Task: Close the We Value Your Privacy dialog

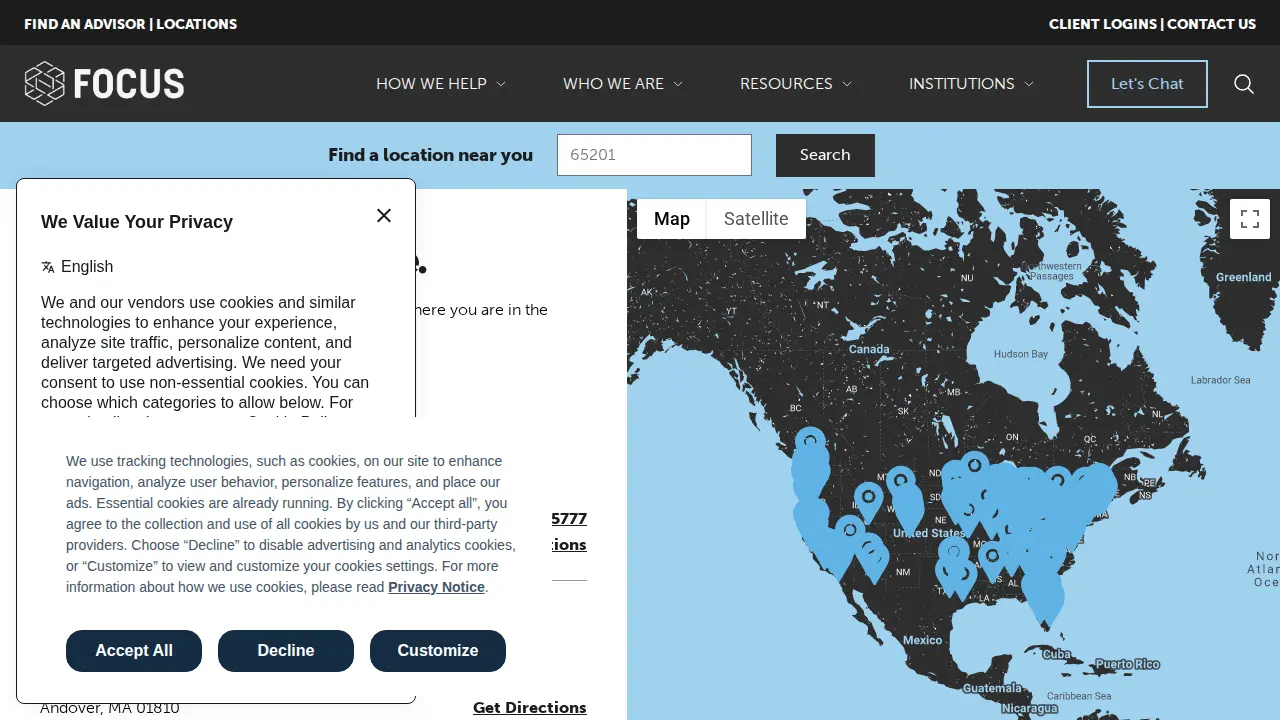Action: click(x=384, y=216)
